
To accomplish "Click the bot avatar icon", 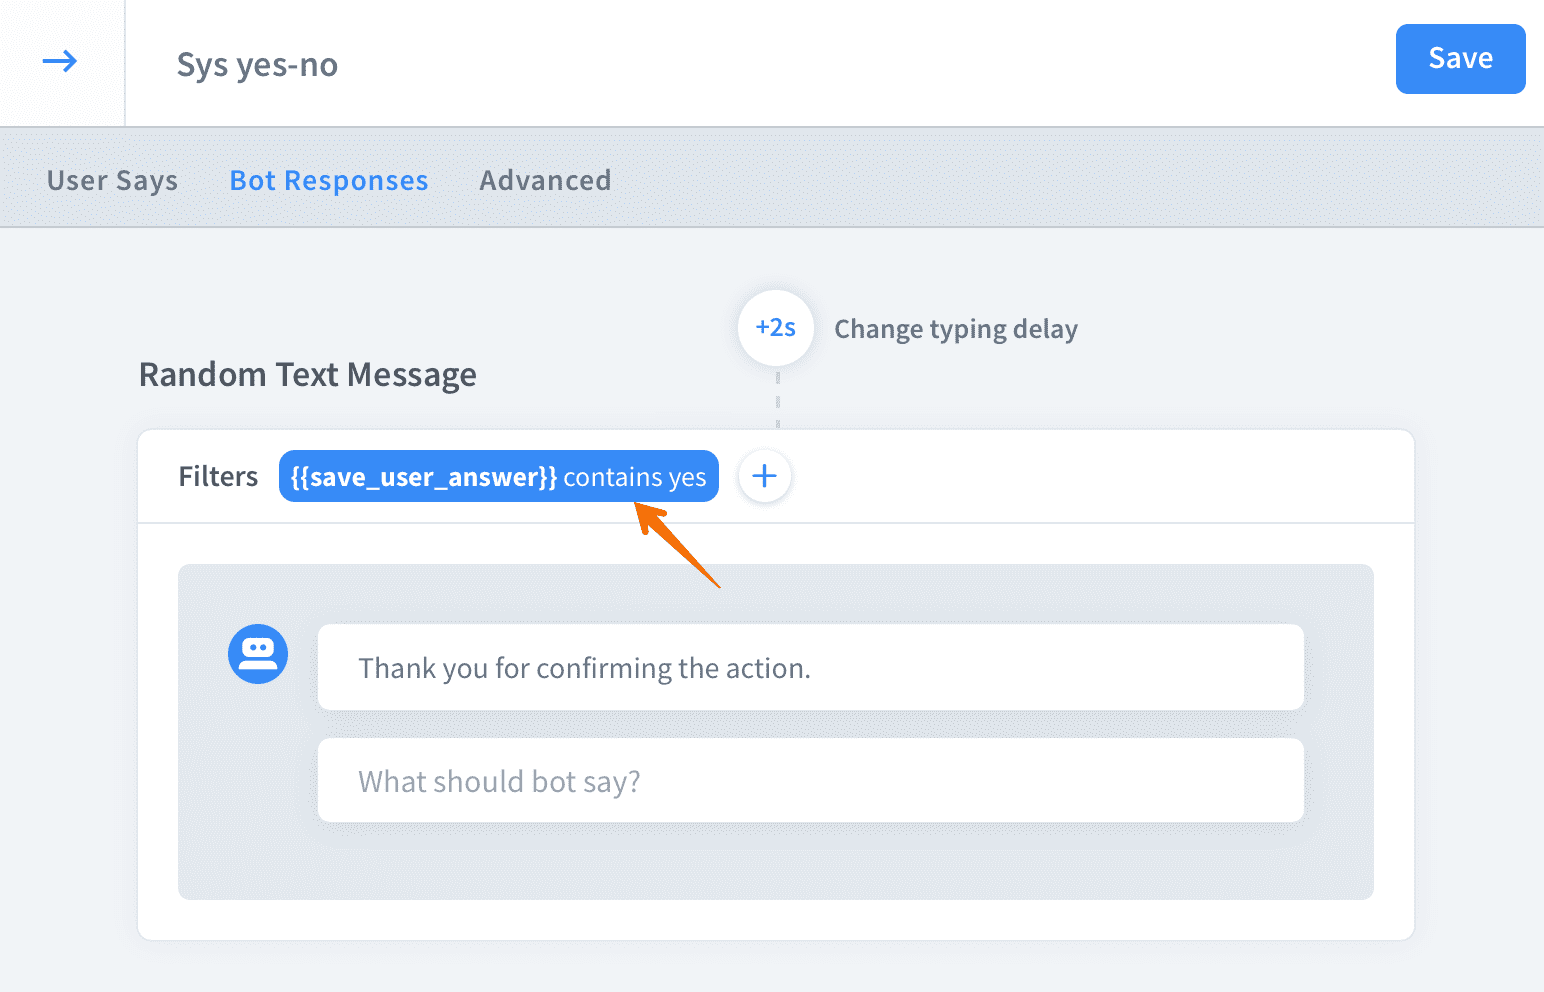I will pyautogui.click(x=258, y=654).
